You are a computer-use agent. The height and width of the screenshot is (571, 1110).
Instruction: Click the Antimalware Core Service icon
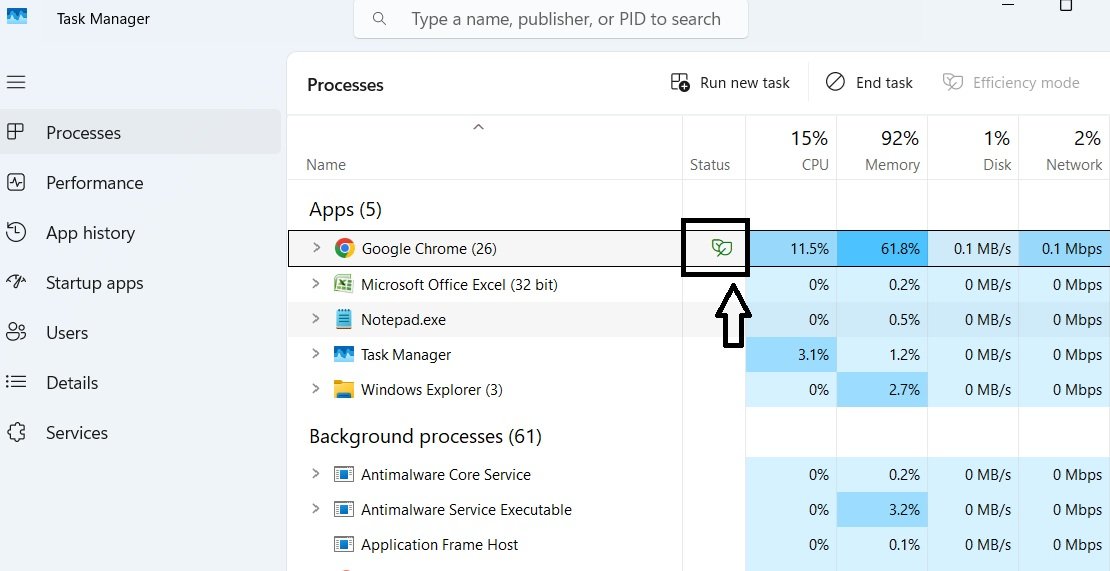coord(343,475)
